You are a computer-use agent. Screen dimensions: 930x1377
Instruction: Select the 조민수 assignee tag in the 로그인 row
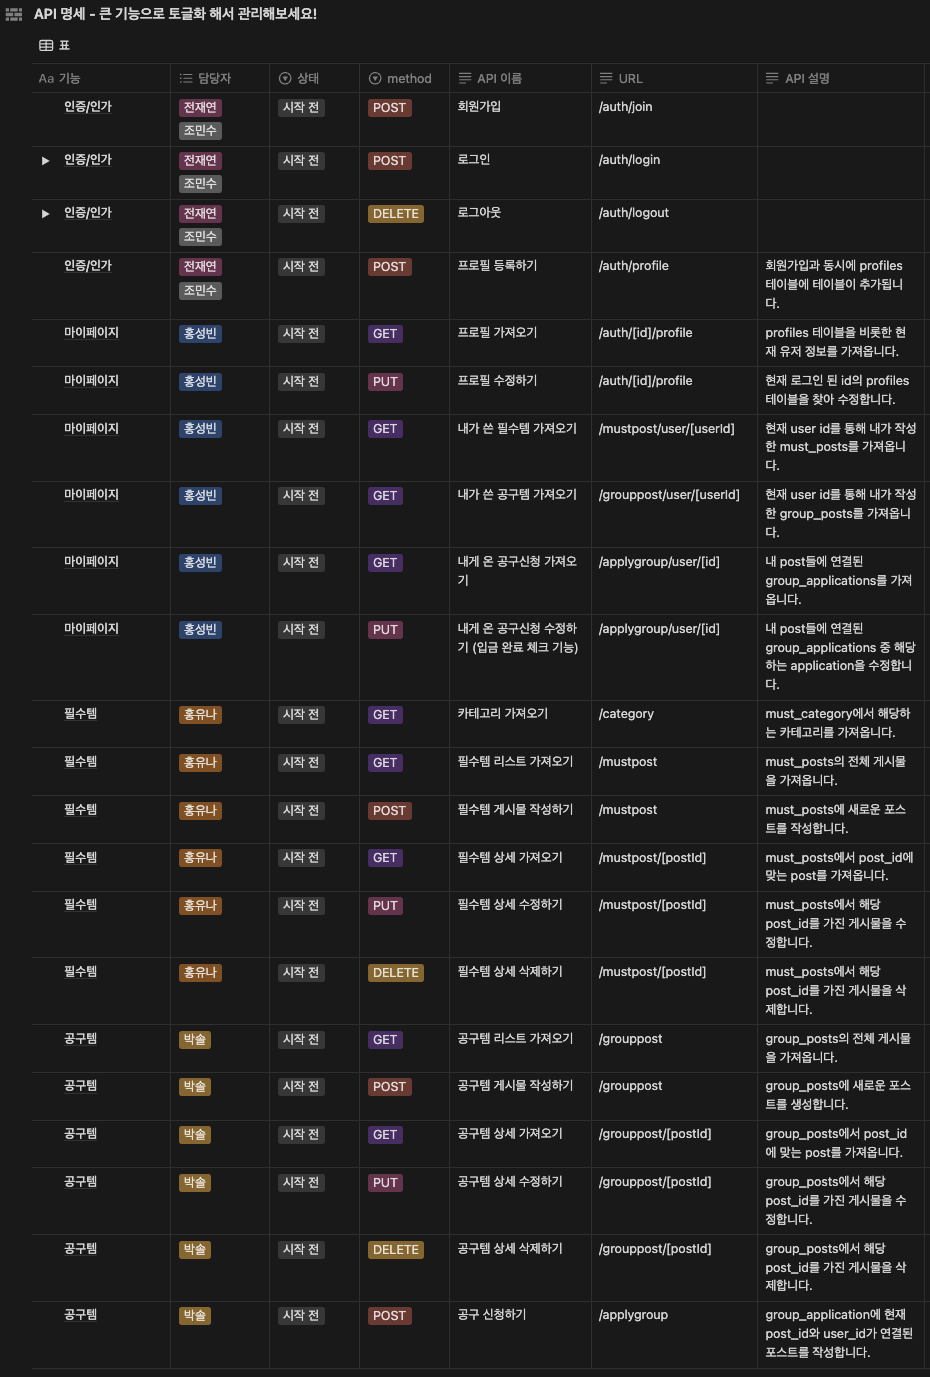200,184
